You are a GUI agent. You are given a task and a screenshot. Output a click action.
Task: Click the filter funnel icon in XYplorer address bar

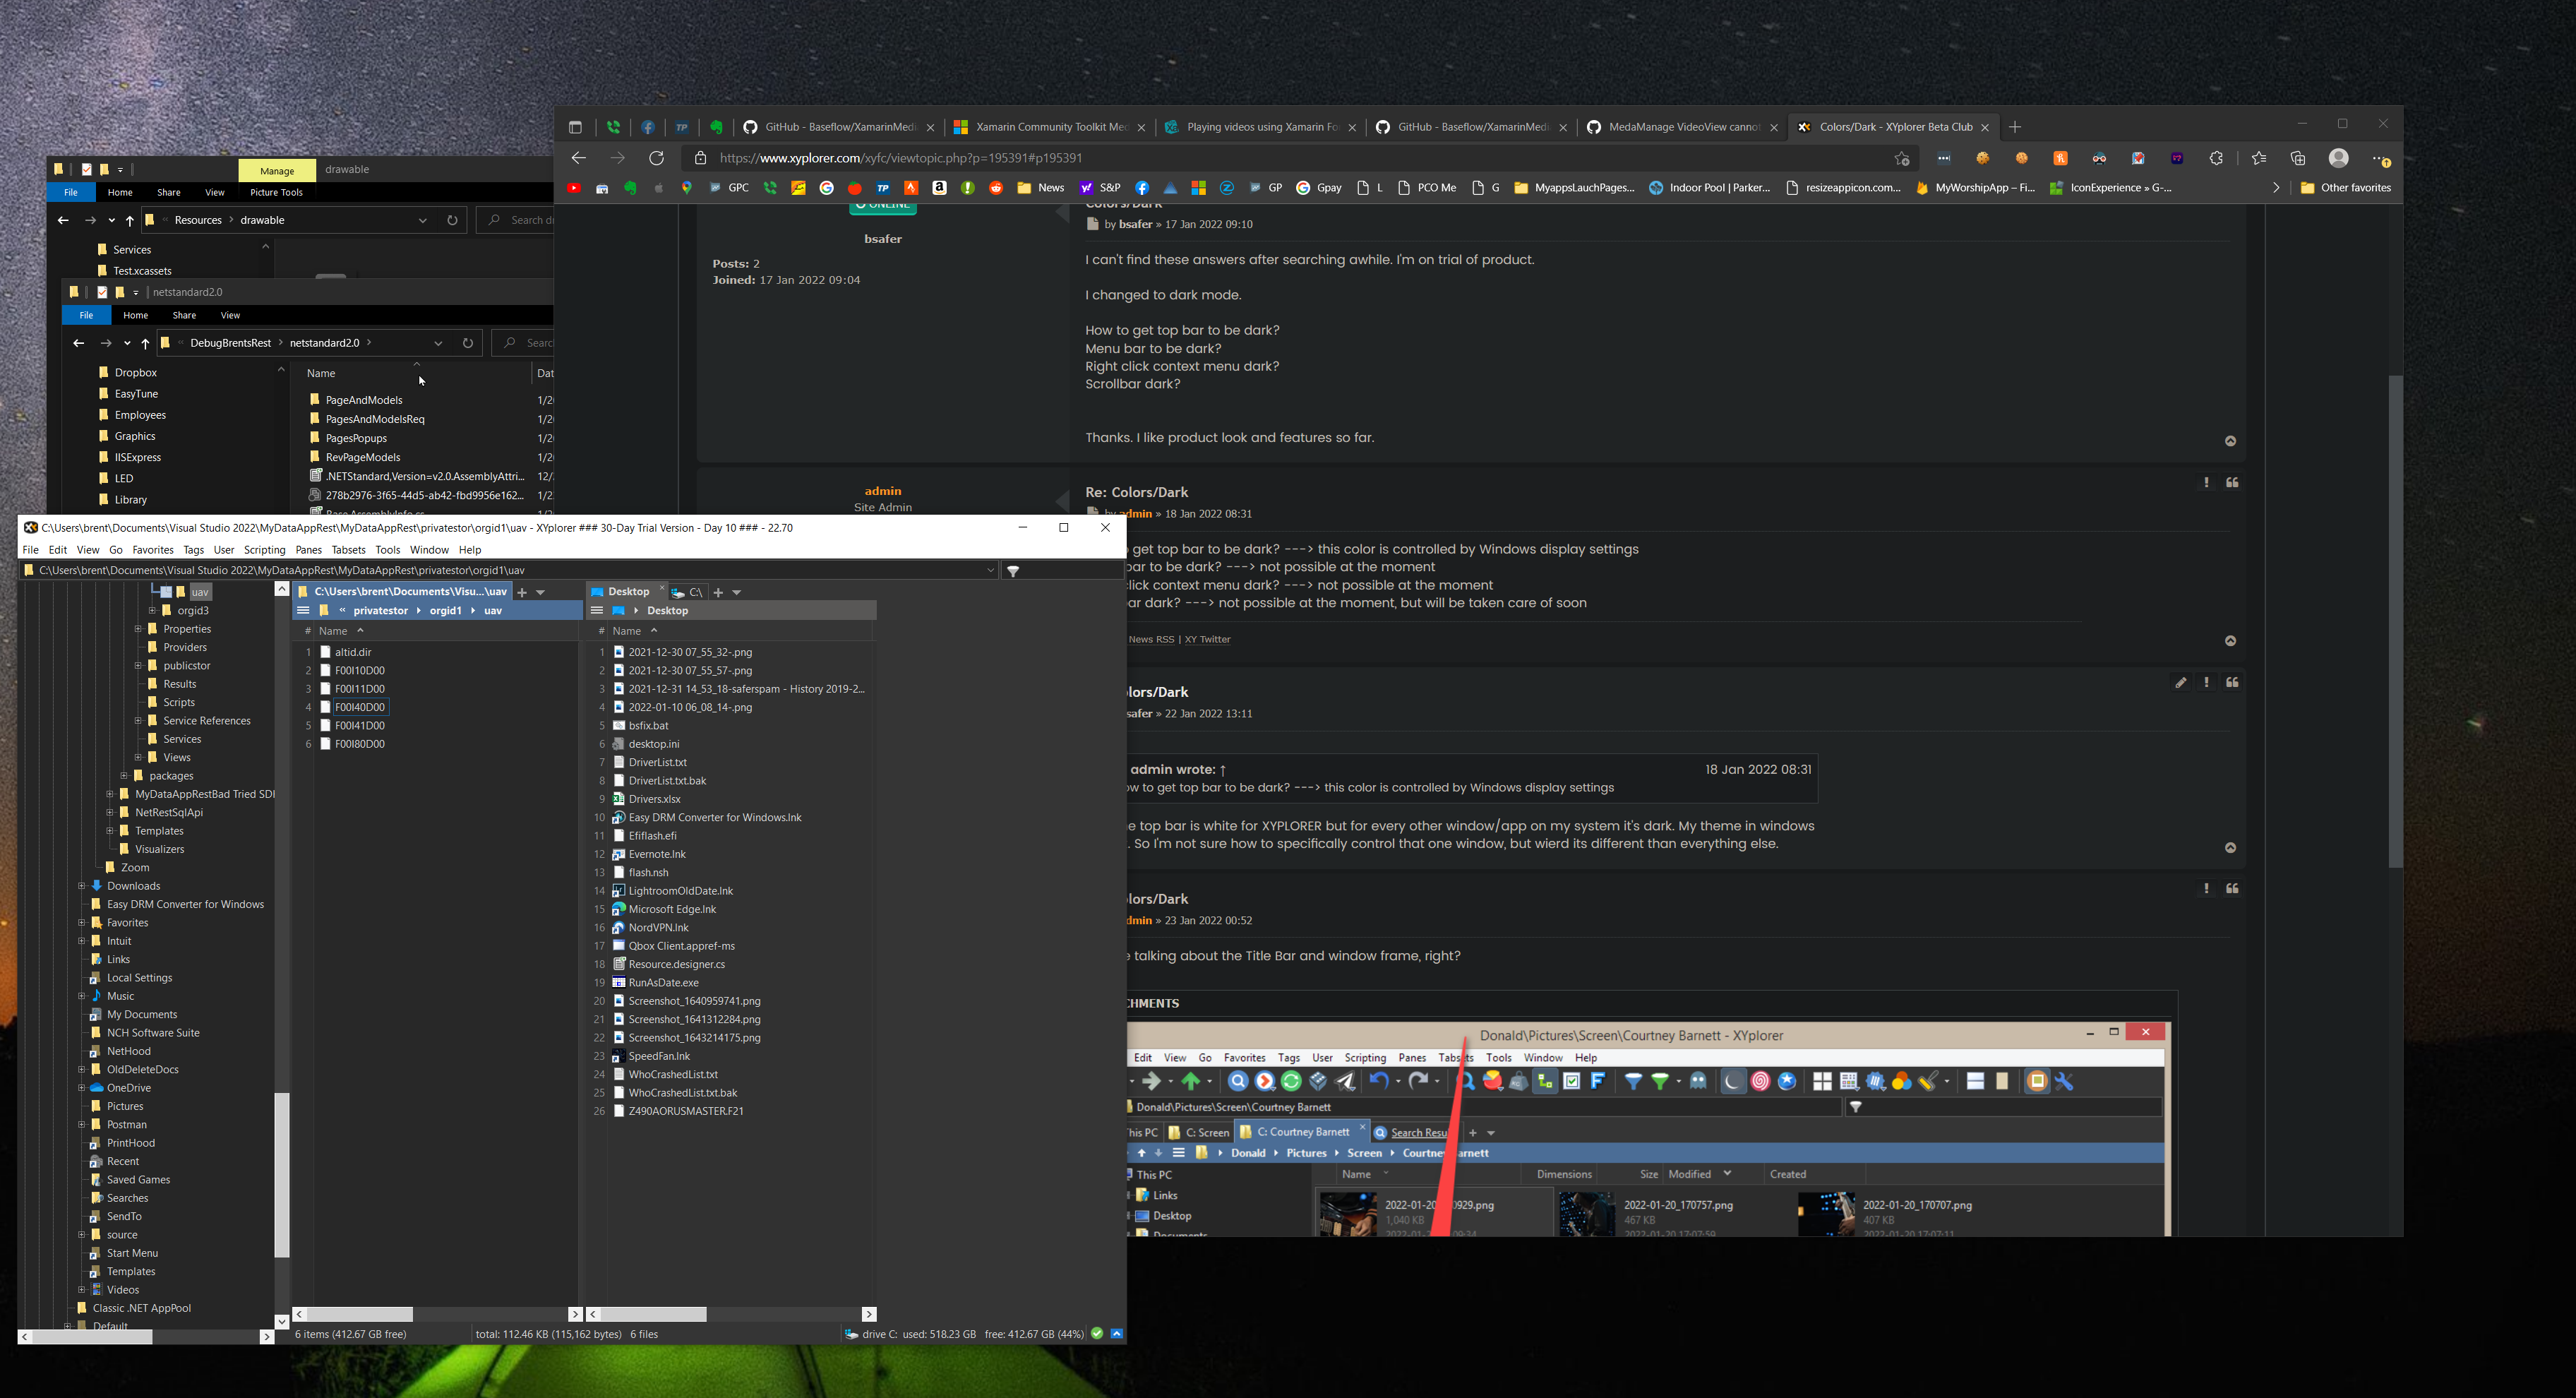click(1013, 571)
